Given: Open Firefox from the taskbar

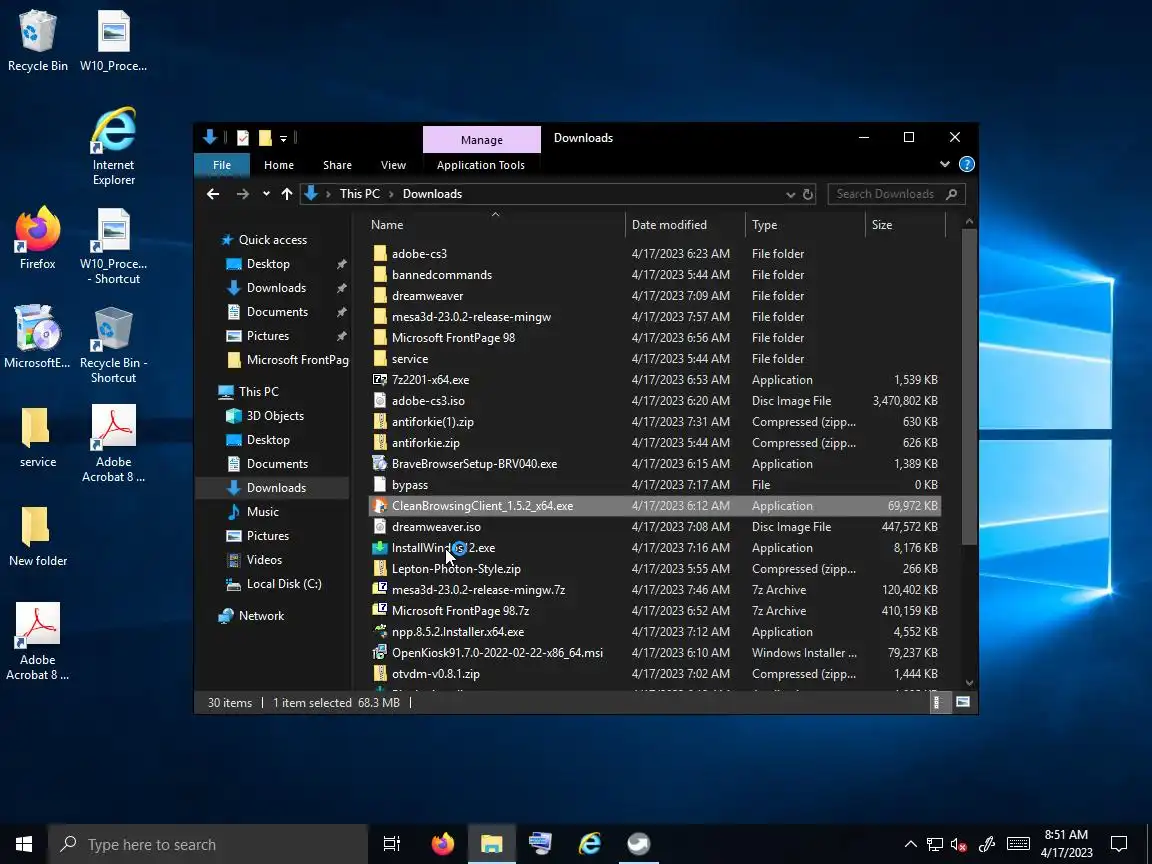Looking at the screenshot, I should point(442,844).
